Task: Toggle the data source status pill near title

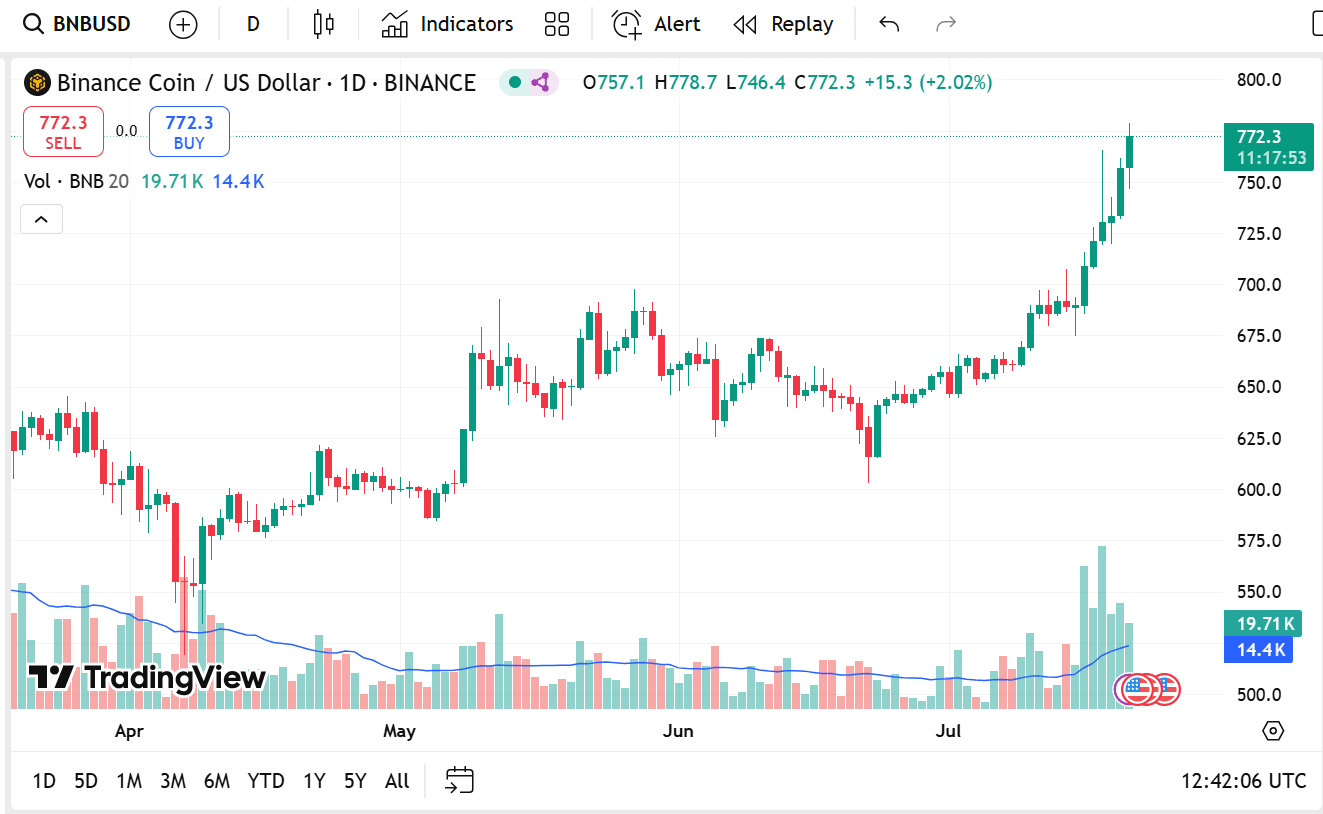Action: [x=527, y=82]
